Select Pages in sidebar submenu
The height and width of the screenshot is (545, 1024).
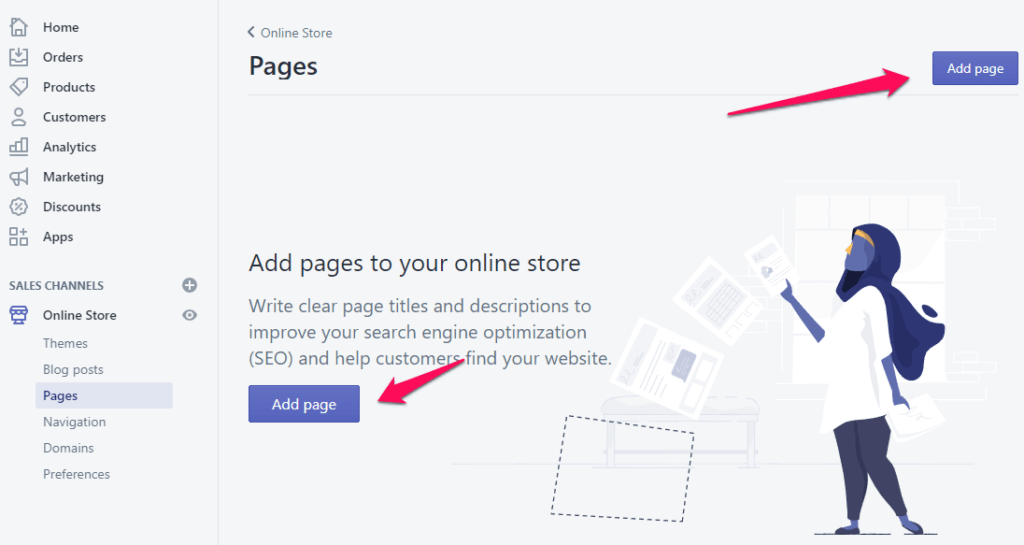pyautogui.click(x=60, y=396)
